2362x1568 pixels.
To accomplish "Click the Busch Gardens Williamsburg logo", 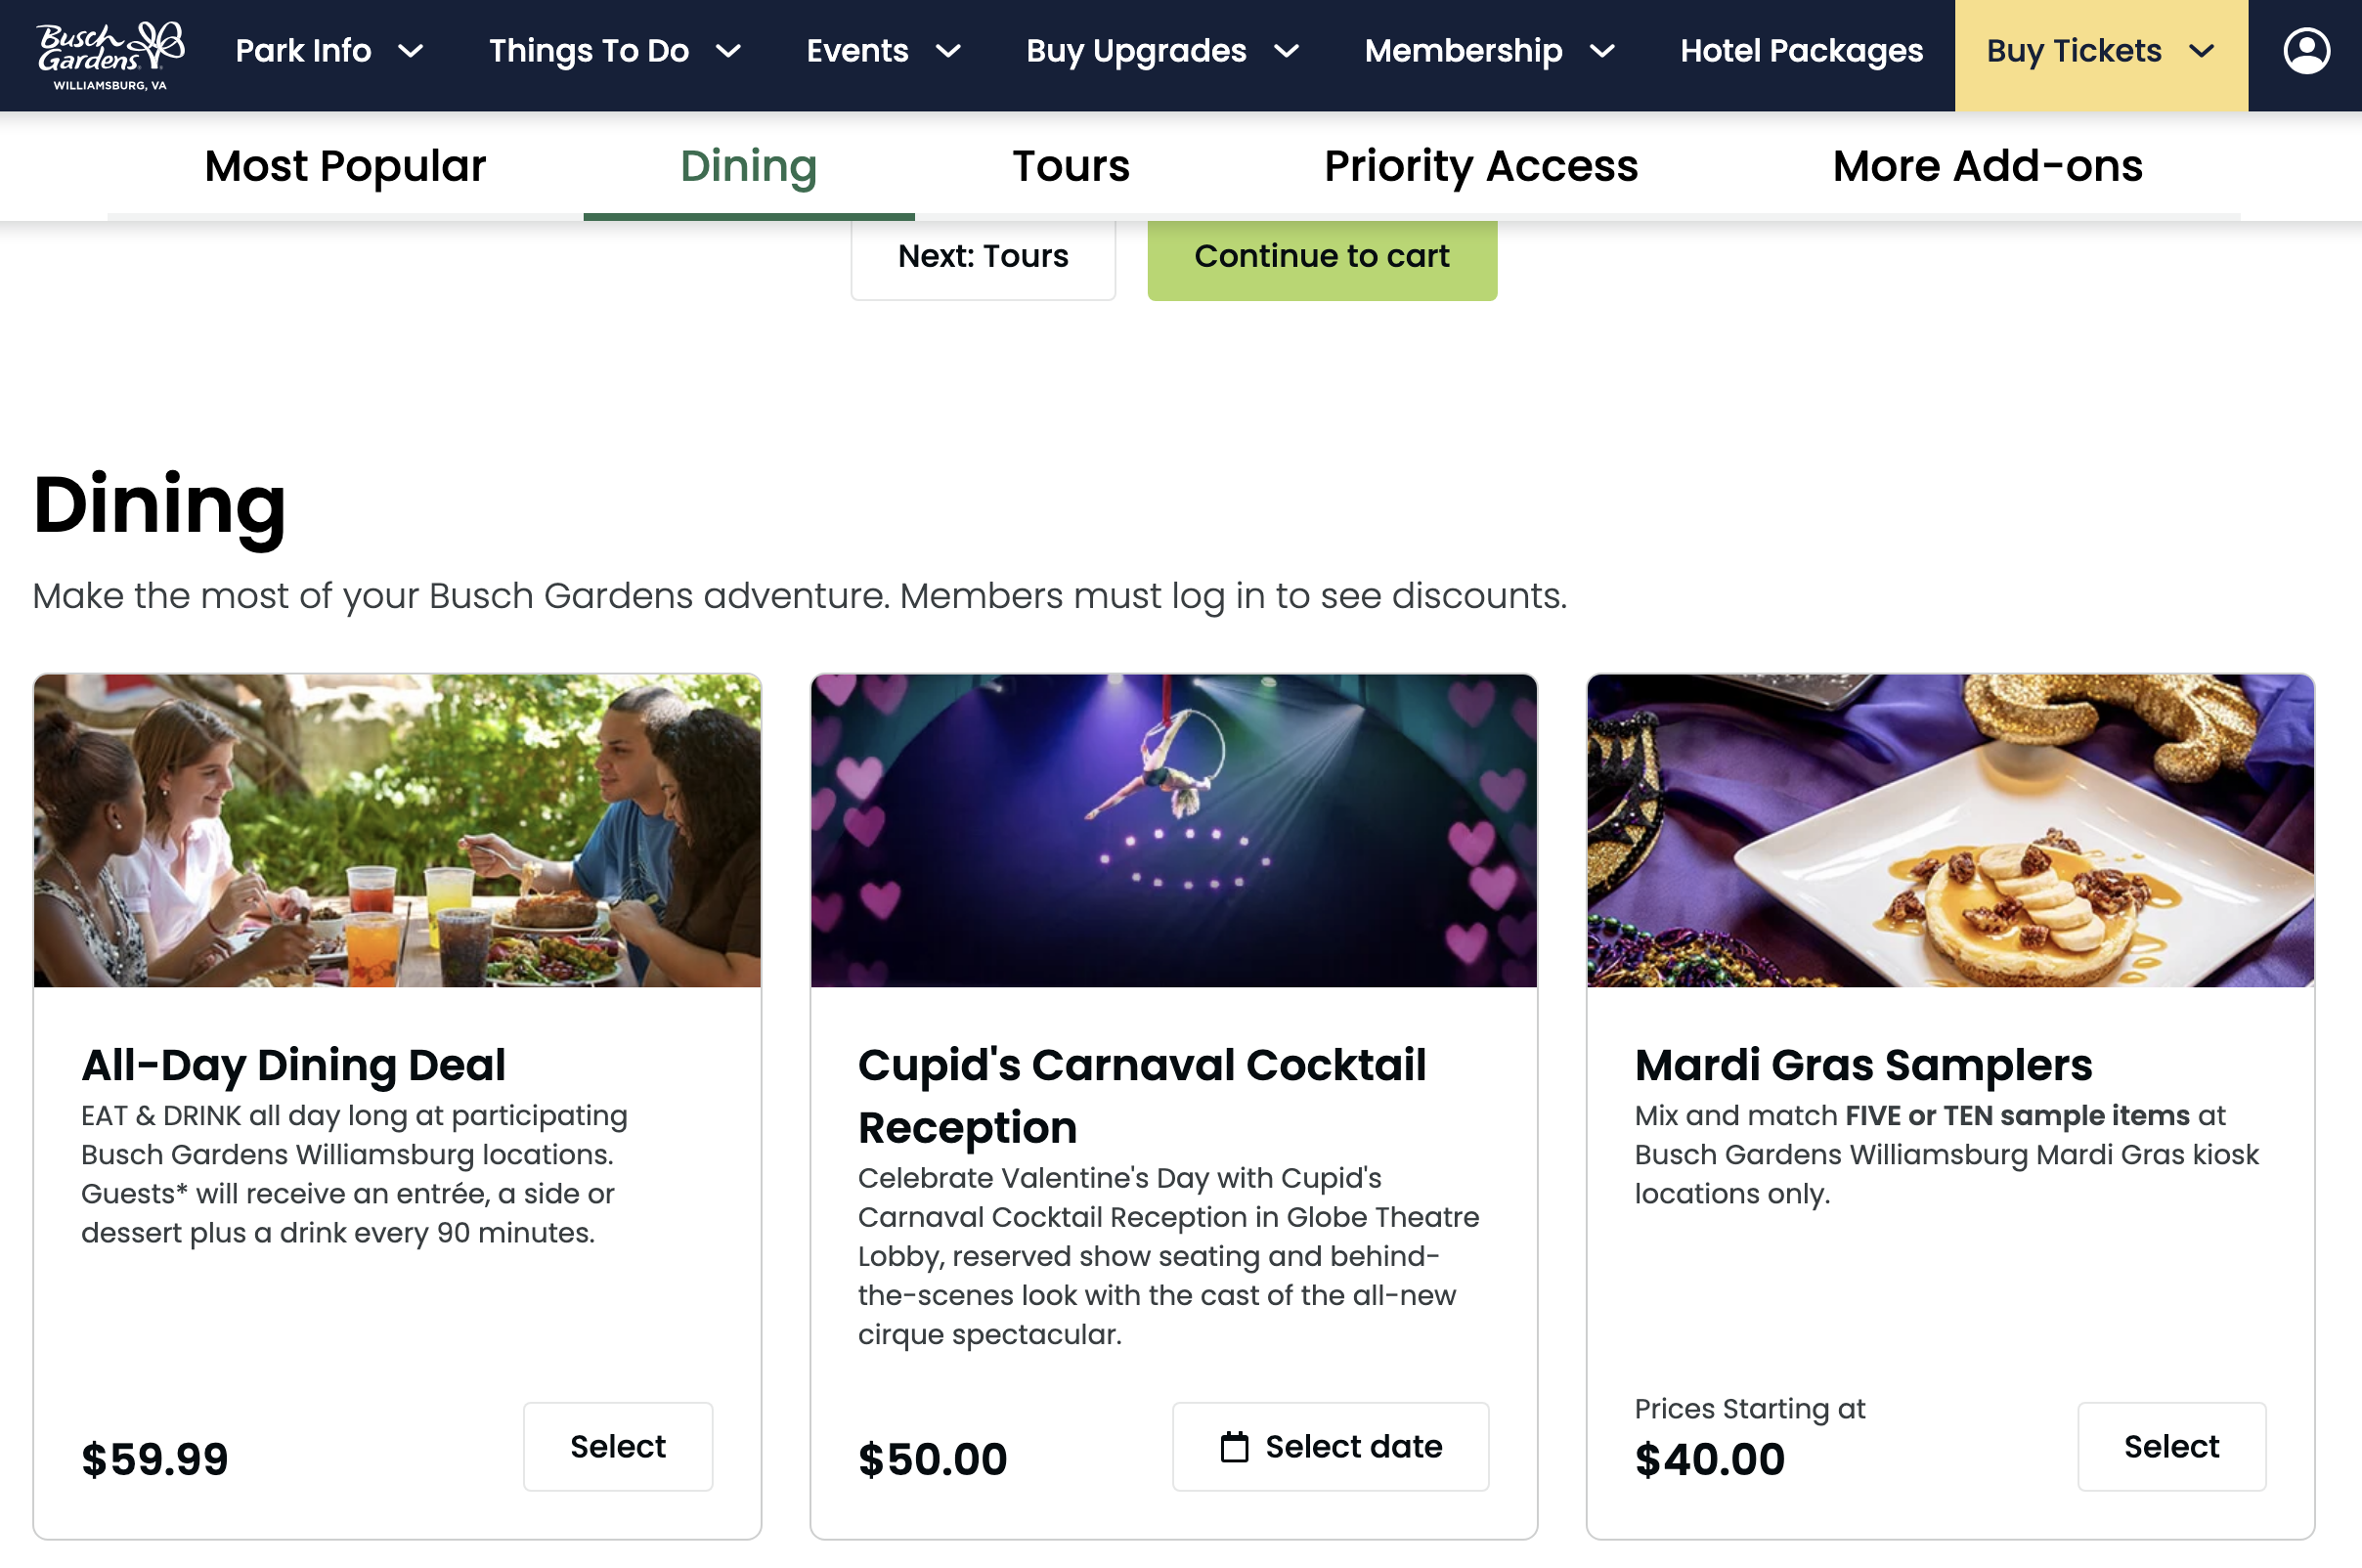I will click(x=110, y=55).
